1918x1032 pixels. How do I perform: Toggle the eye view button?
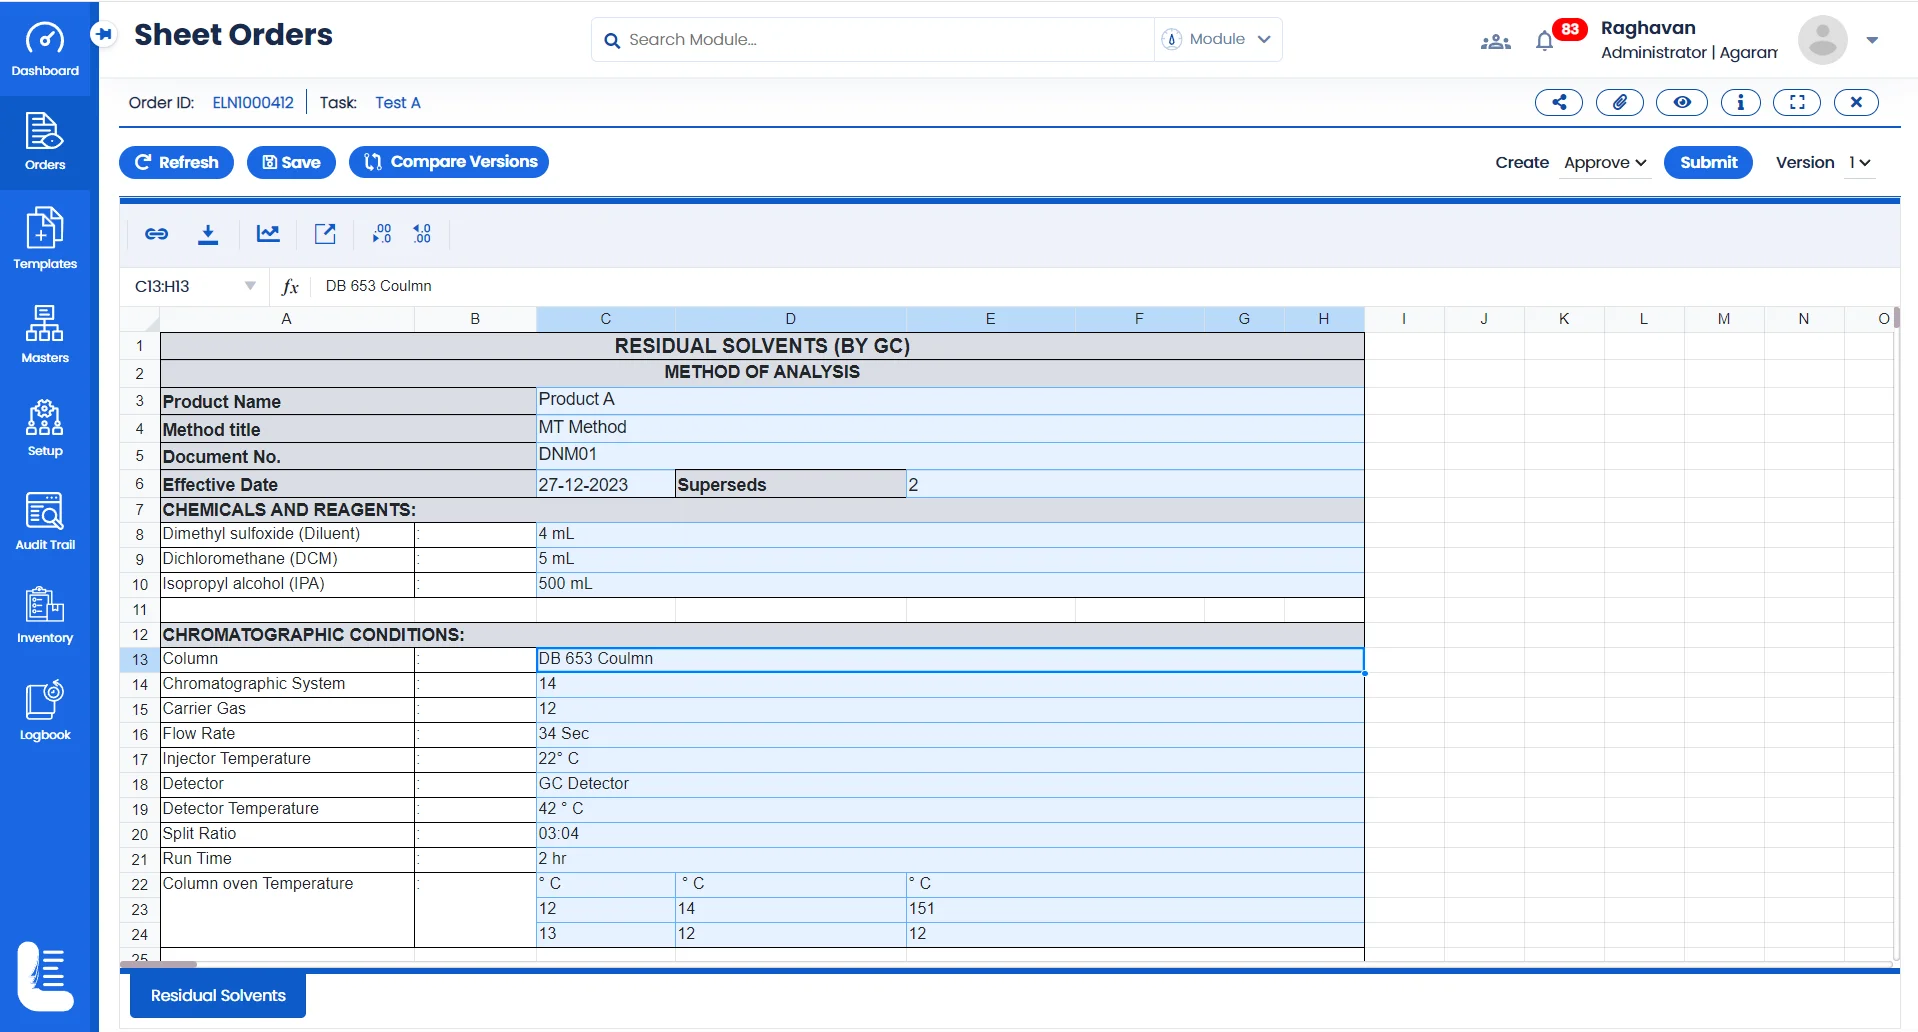tap(1682, 102)
